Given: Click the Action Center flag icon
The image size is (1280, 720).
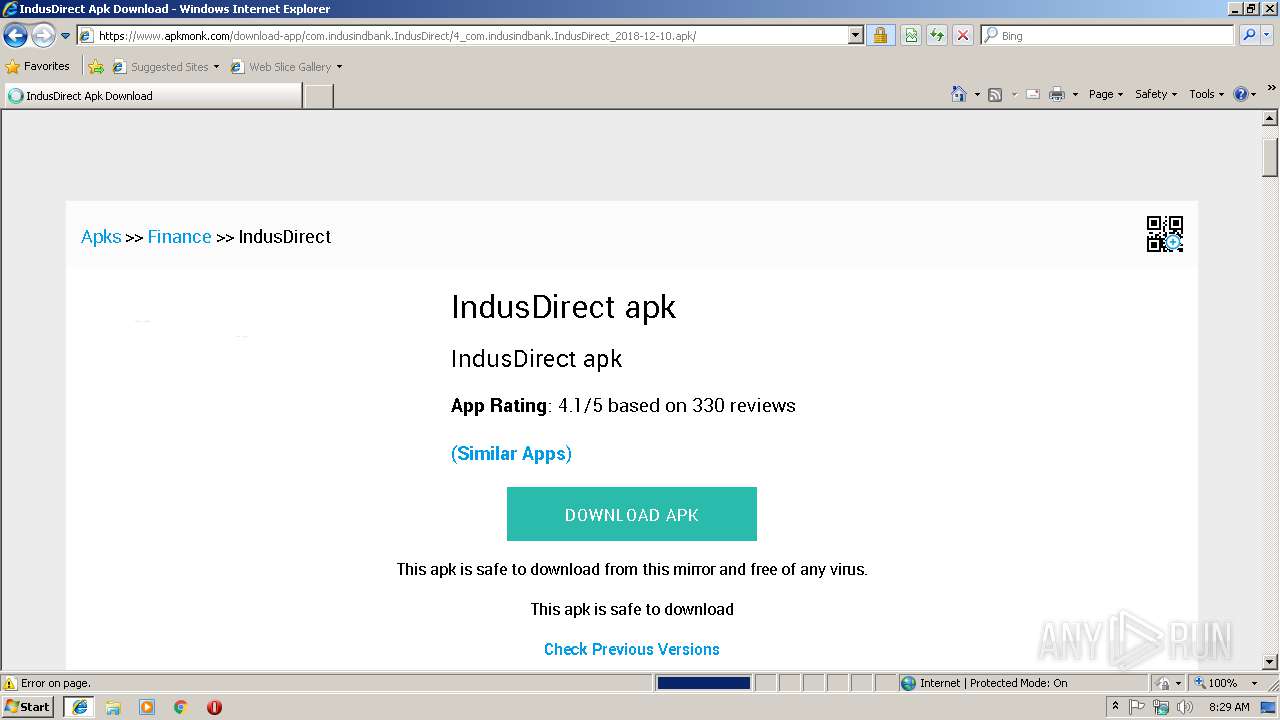Looking at the screenshot, I should click(x=1137, y=707).
